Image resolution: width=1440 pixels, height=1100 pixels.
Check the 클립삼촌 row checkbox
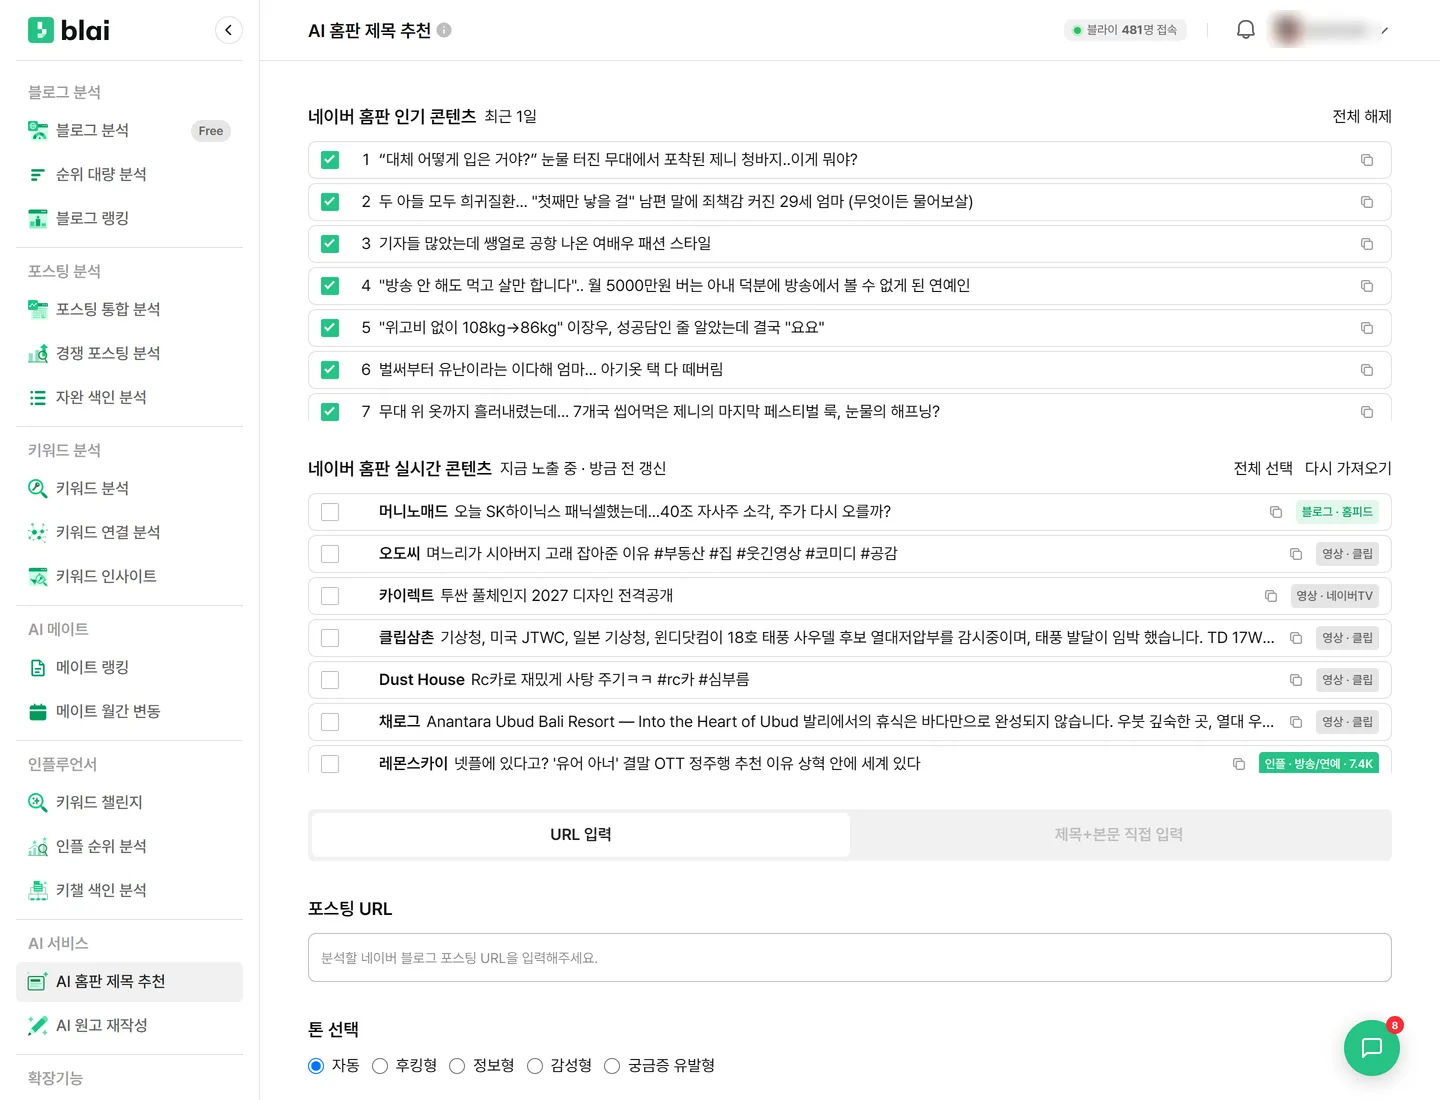(x=330, y=638)
